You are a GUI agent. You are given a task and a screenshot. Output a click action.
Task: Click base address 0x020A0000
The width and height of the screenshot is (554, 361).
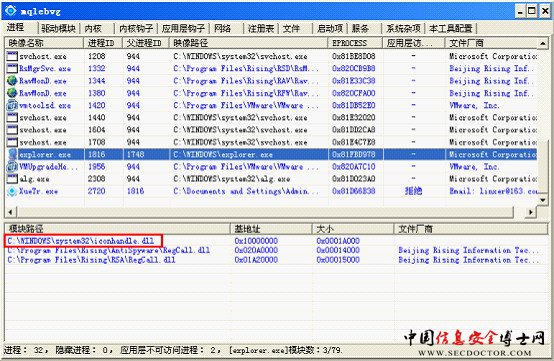256,250
